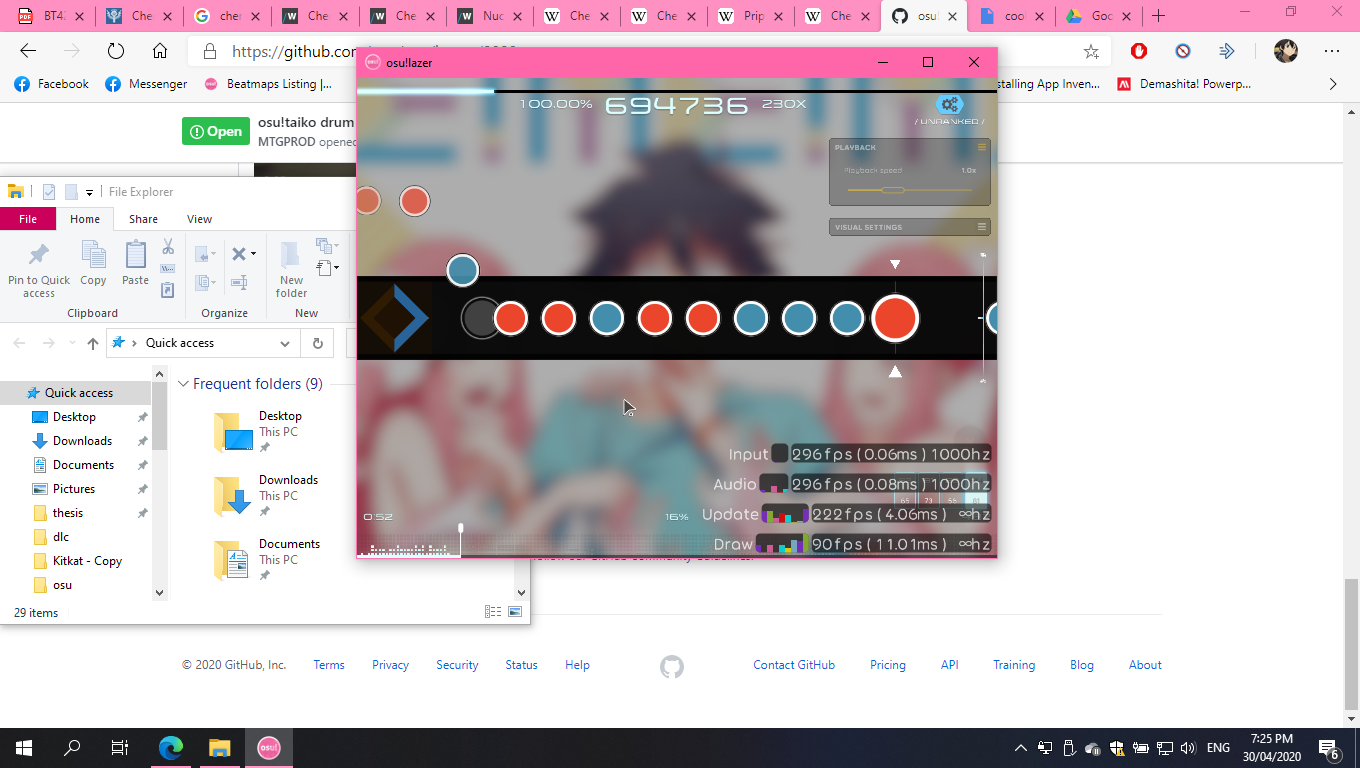Select Desktop in the navigation pane
The height and width of the screenshot is (768, 1360).
(x=74, y=417)
